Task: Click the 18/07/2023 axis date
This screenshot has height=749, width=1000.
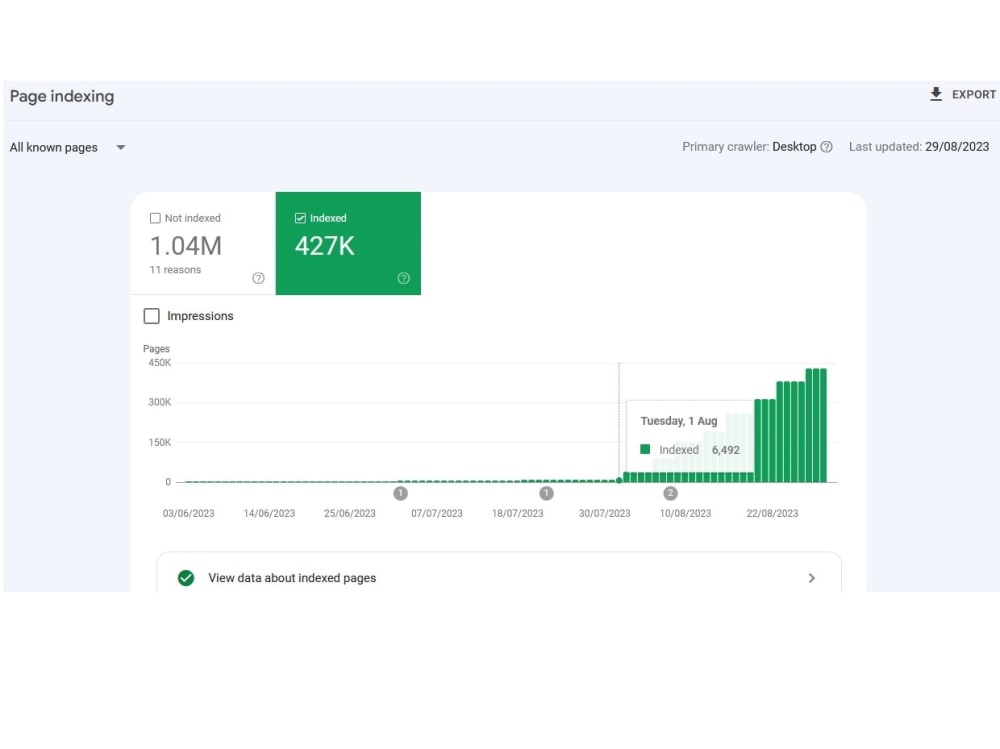Action: pos(518,514)
